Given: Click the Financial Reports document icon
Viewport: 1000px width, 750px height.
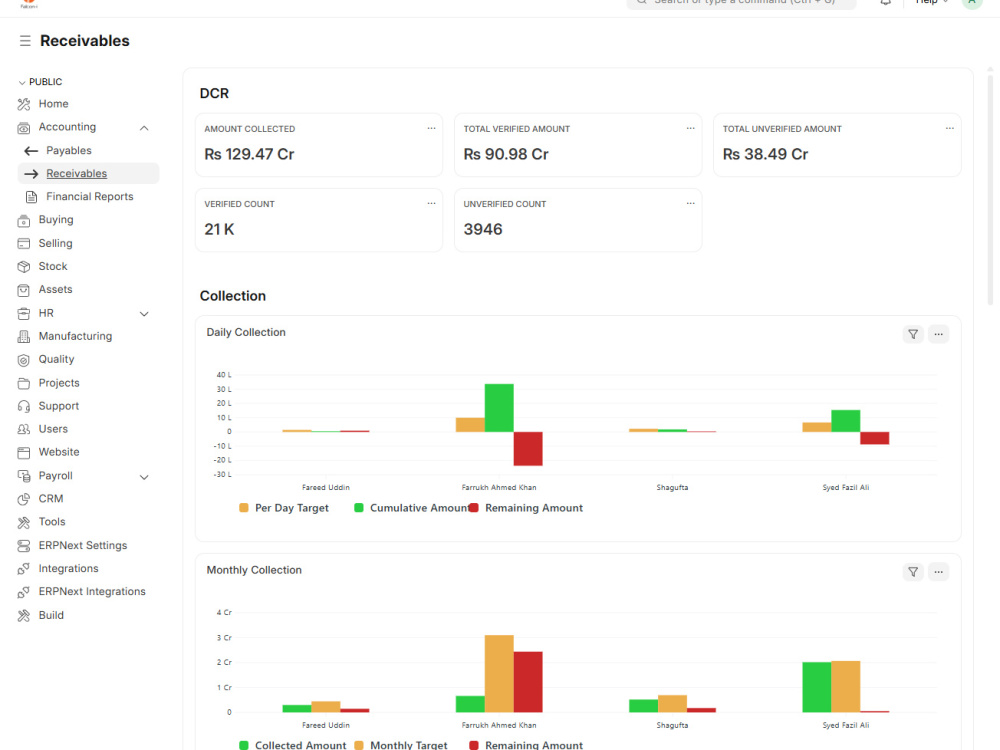Looking at the screenshot, I should pos(31,197).
